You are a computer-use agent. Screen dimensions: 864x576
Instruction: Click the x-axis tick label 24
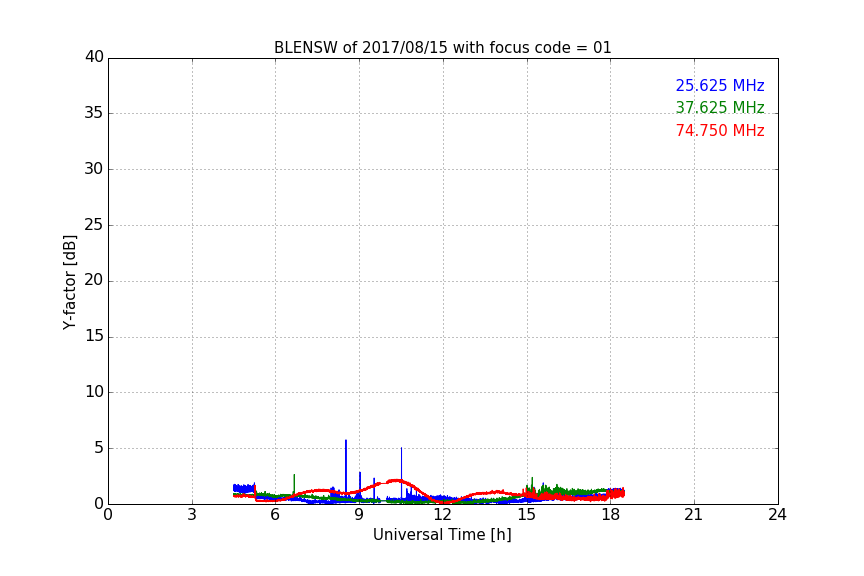tap(777, 515)
